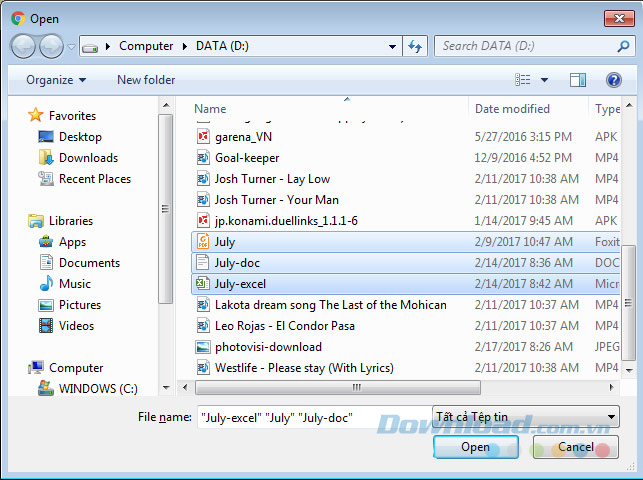Click the Forward navigation arrow button
The image size is (643, 480).
tap(51, 46)
